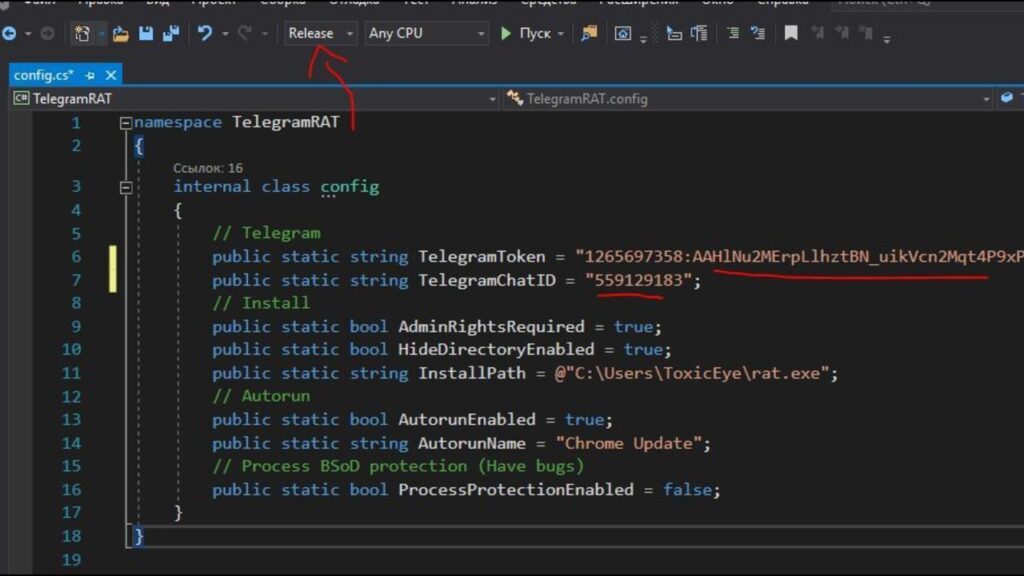Image resolution: width=1024 pixels, height=576 pixels.
Task: Click the Open File folder icon
Action: coord(120,33)
